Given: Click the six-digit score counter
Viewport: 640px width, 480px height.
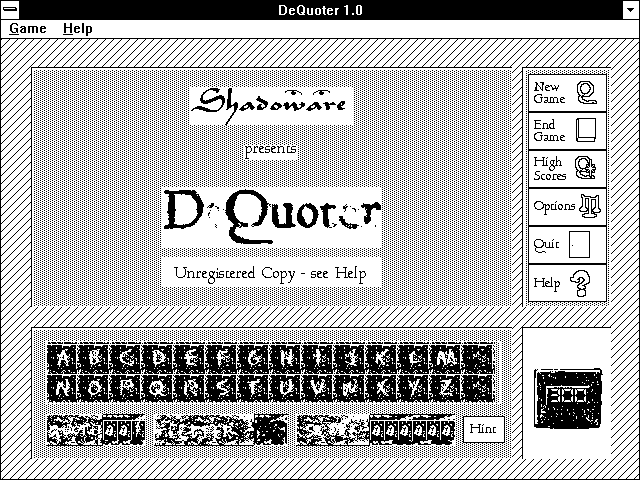Looking at the screenshot, I should (x=412, y=430).
